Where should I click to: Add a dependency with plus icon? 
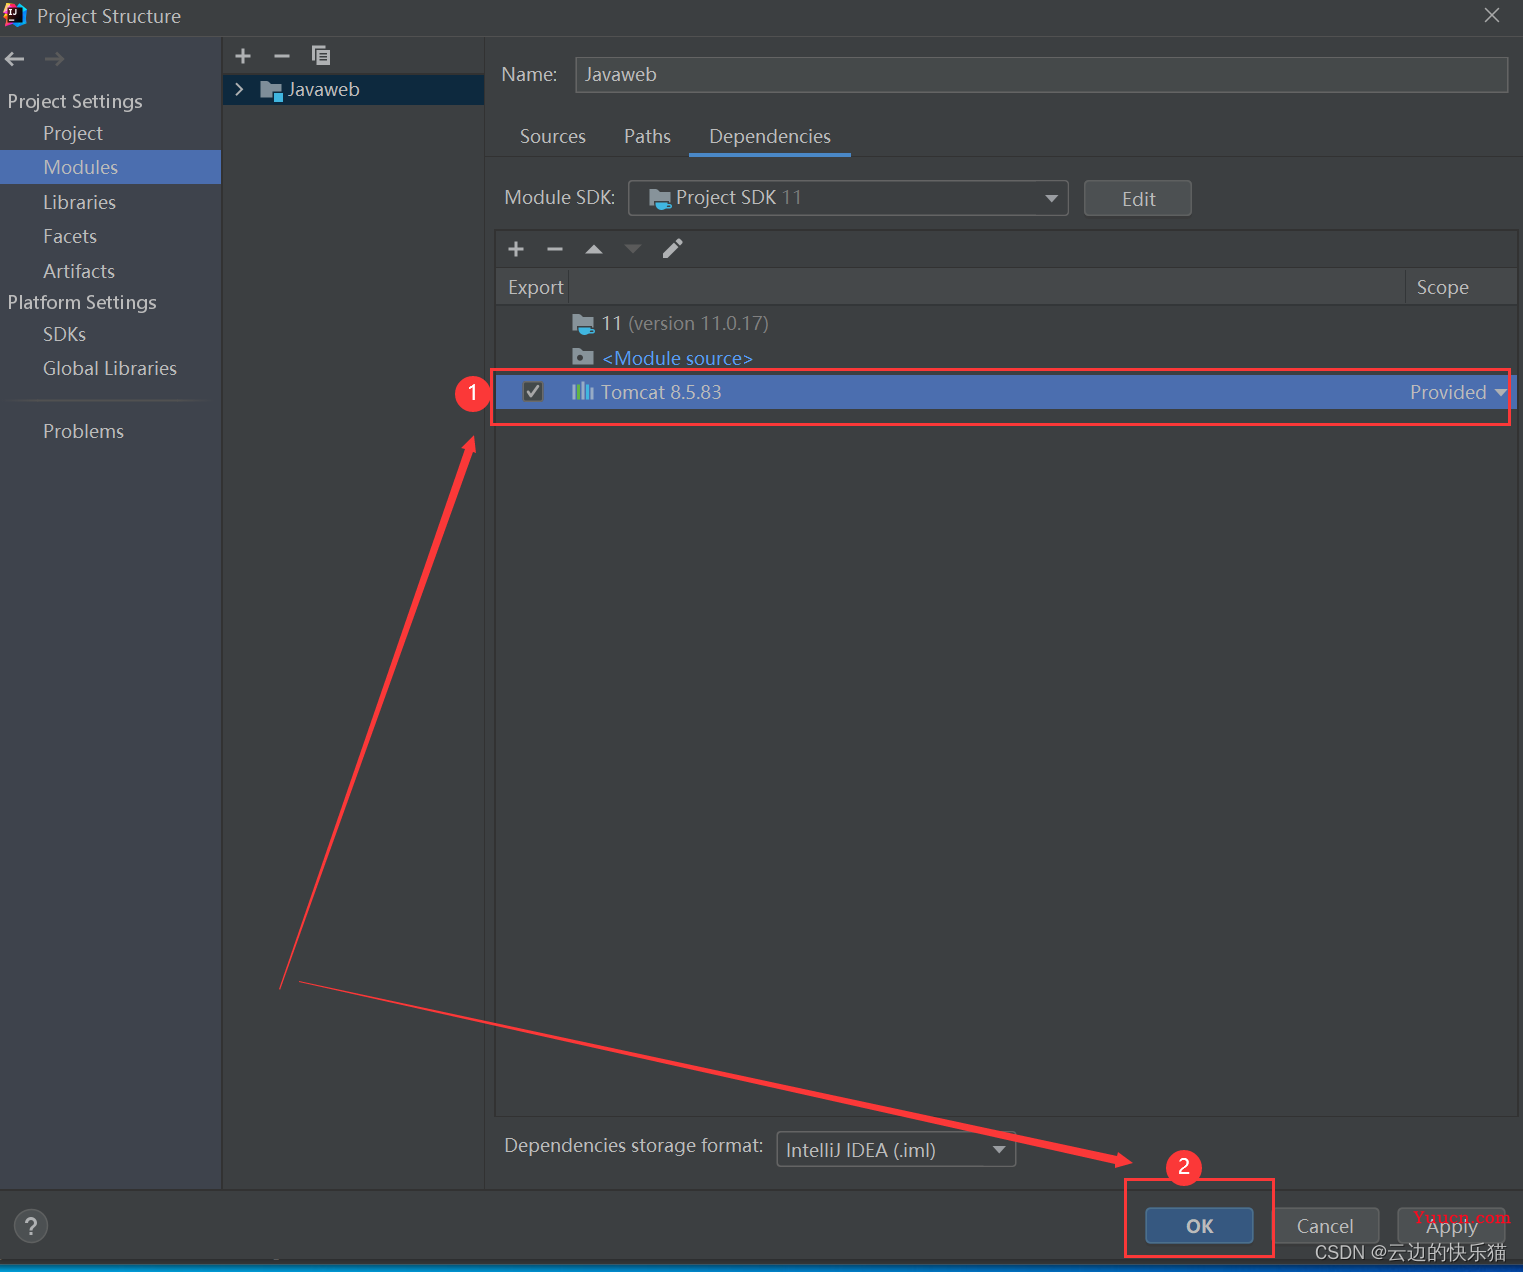(516, 249)
